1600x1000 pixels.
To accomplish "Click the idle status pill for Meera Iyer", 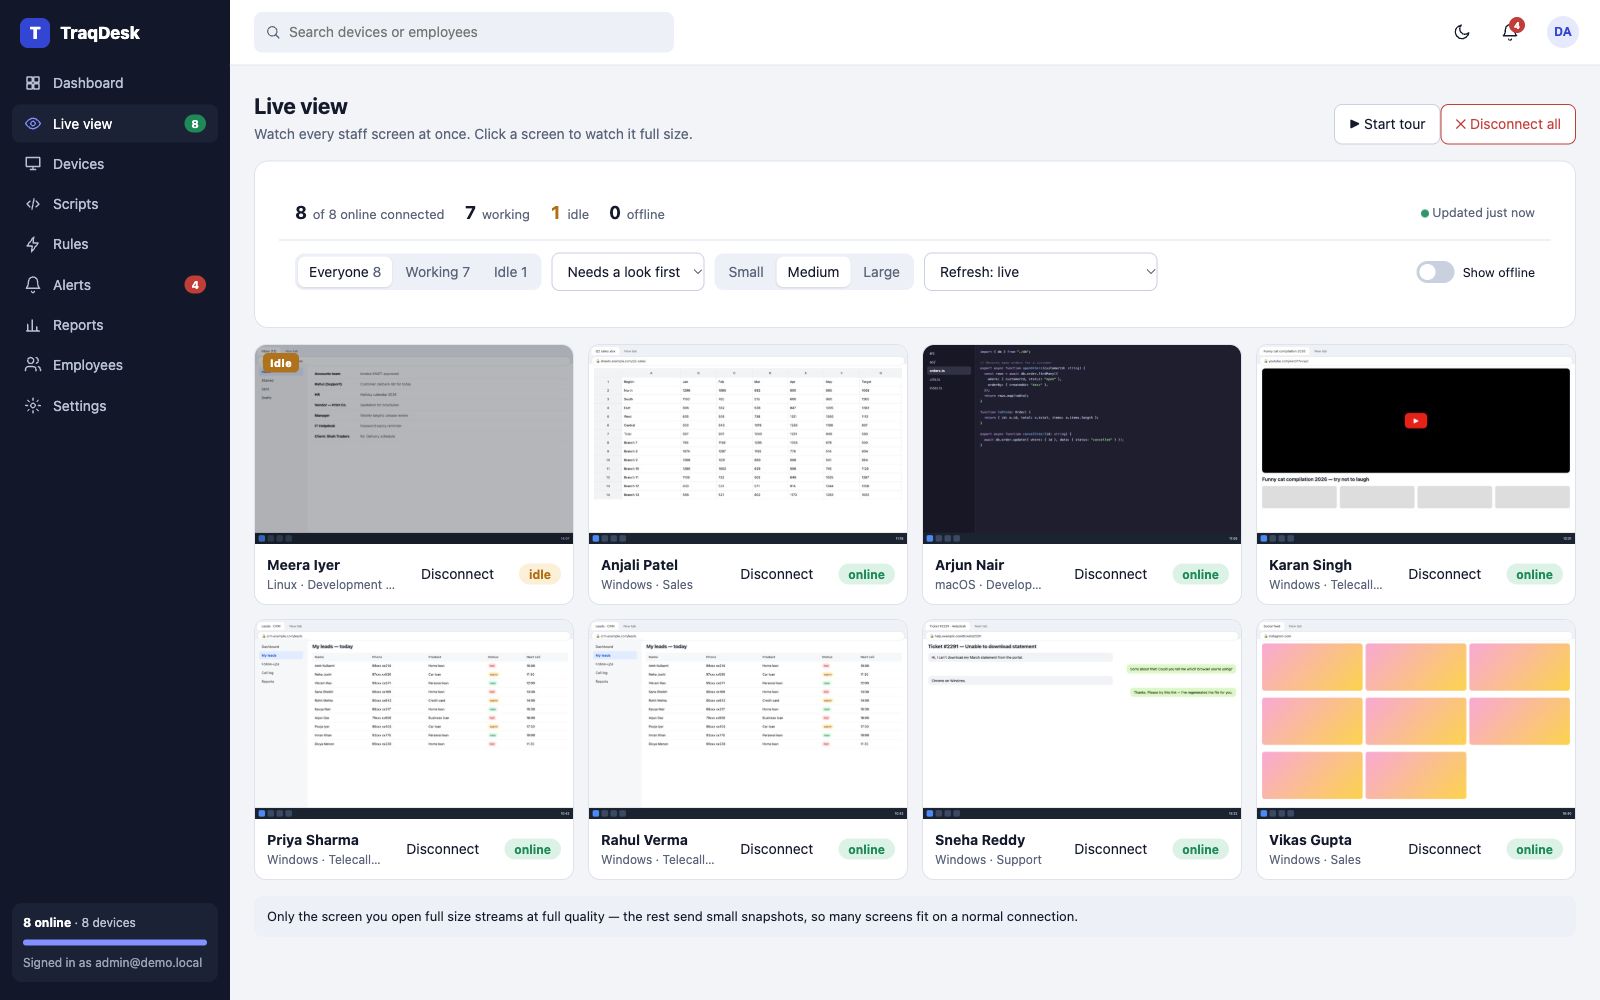I will tap(539, 574).
